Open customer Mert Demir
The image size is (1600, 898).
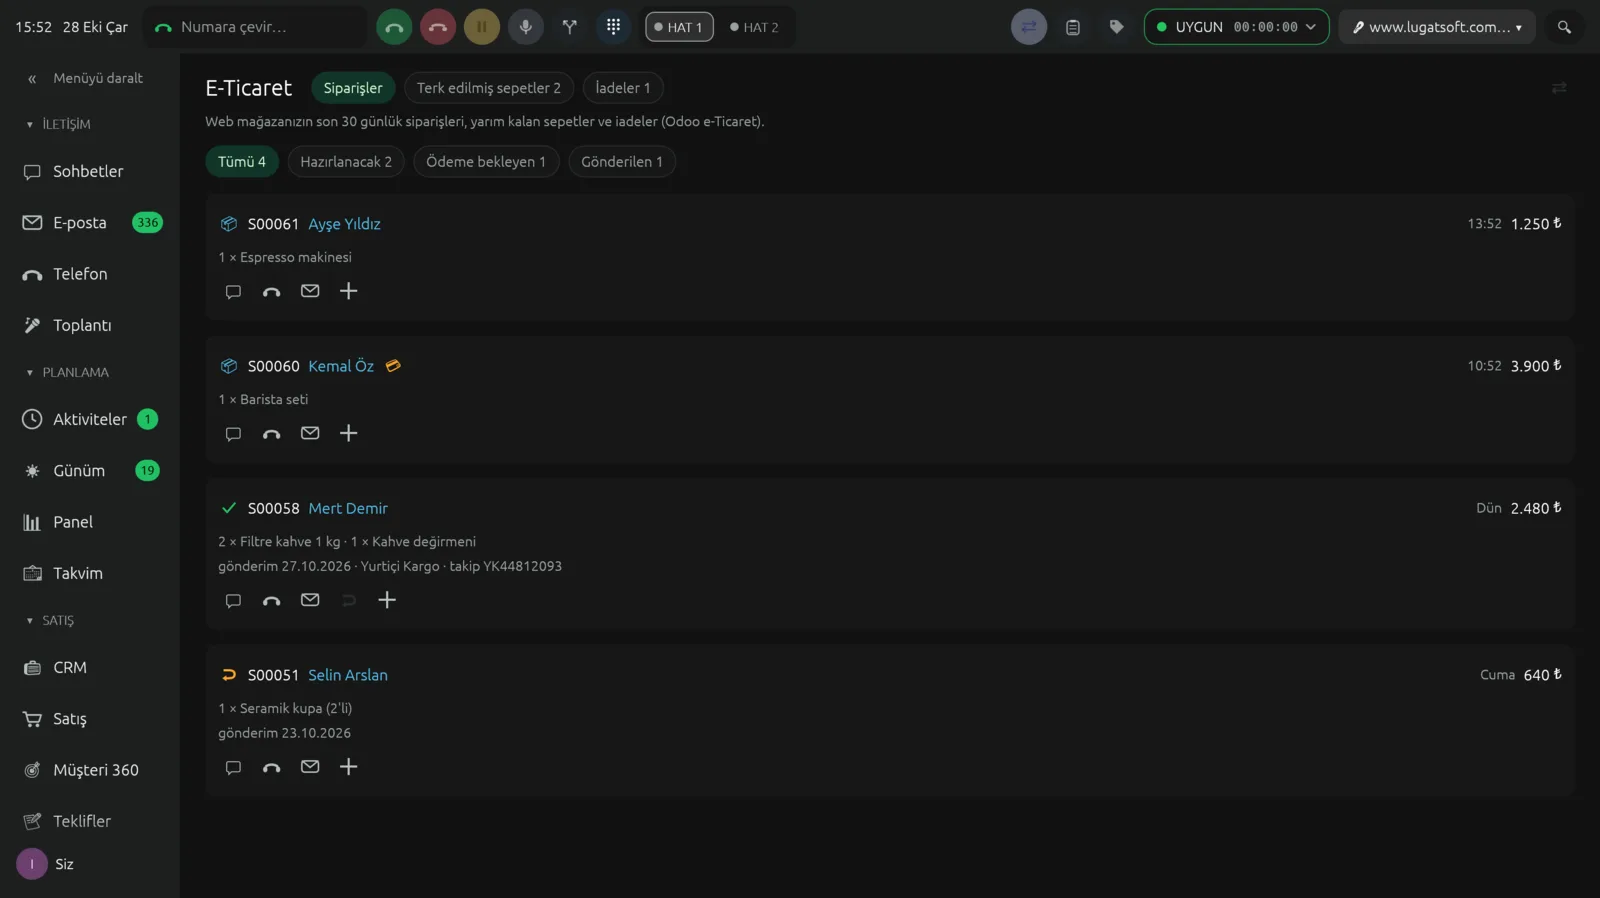[x=348, y=508]
